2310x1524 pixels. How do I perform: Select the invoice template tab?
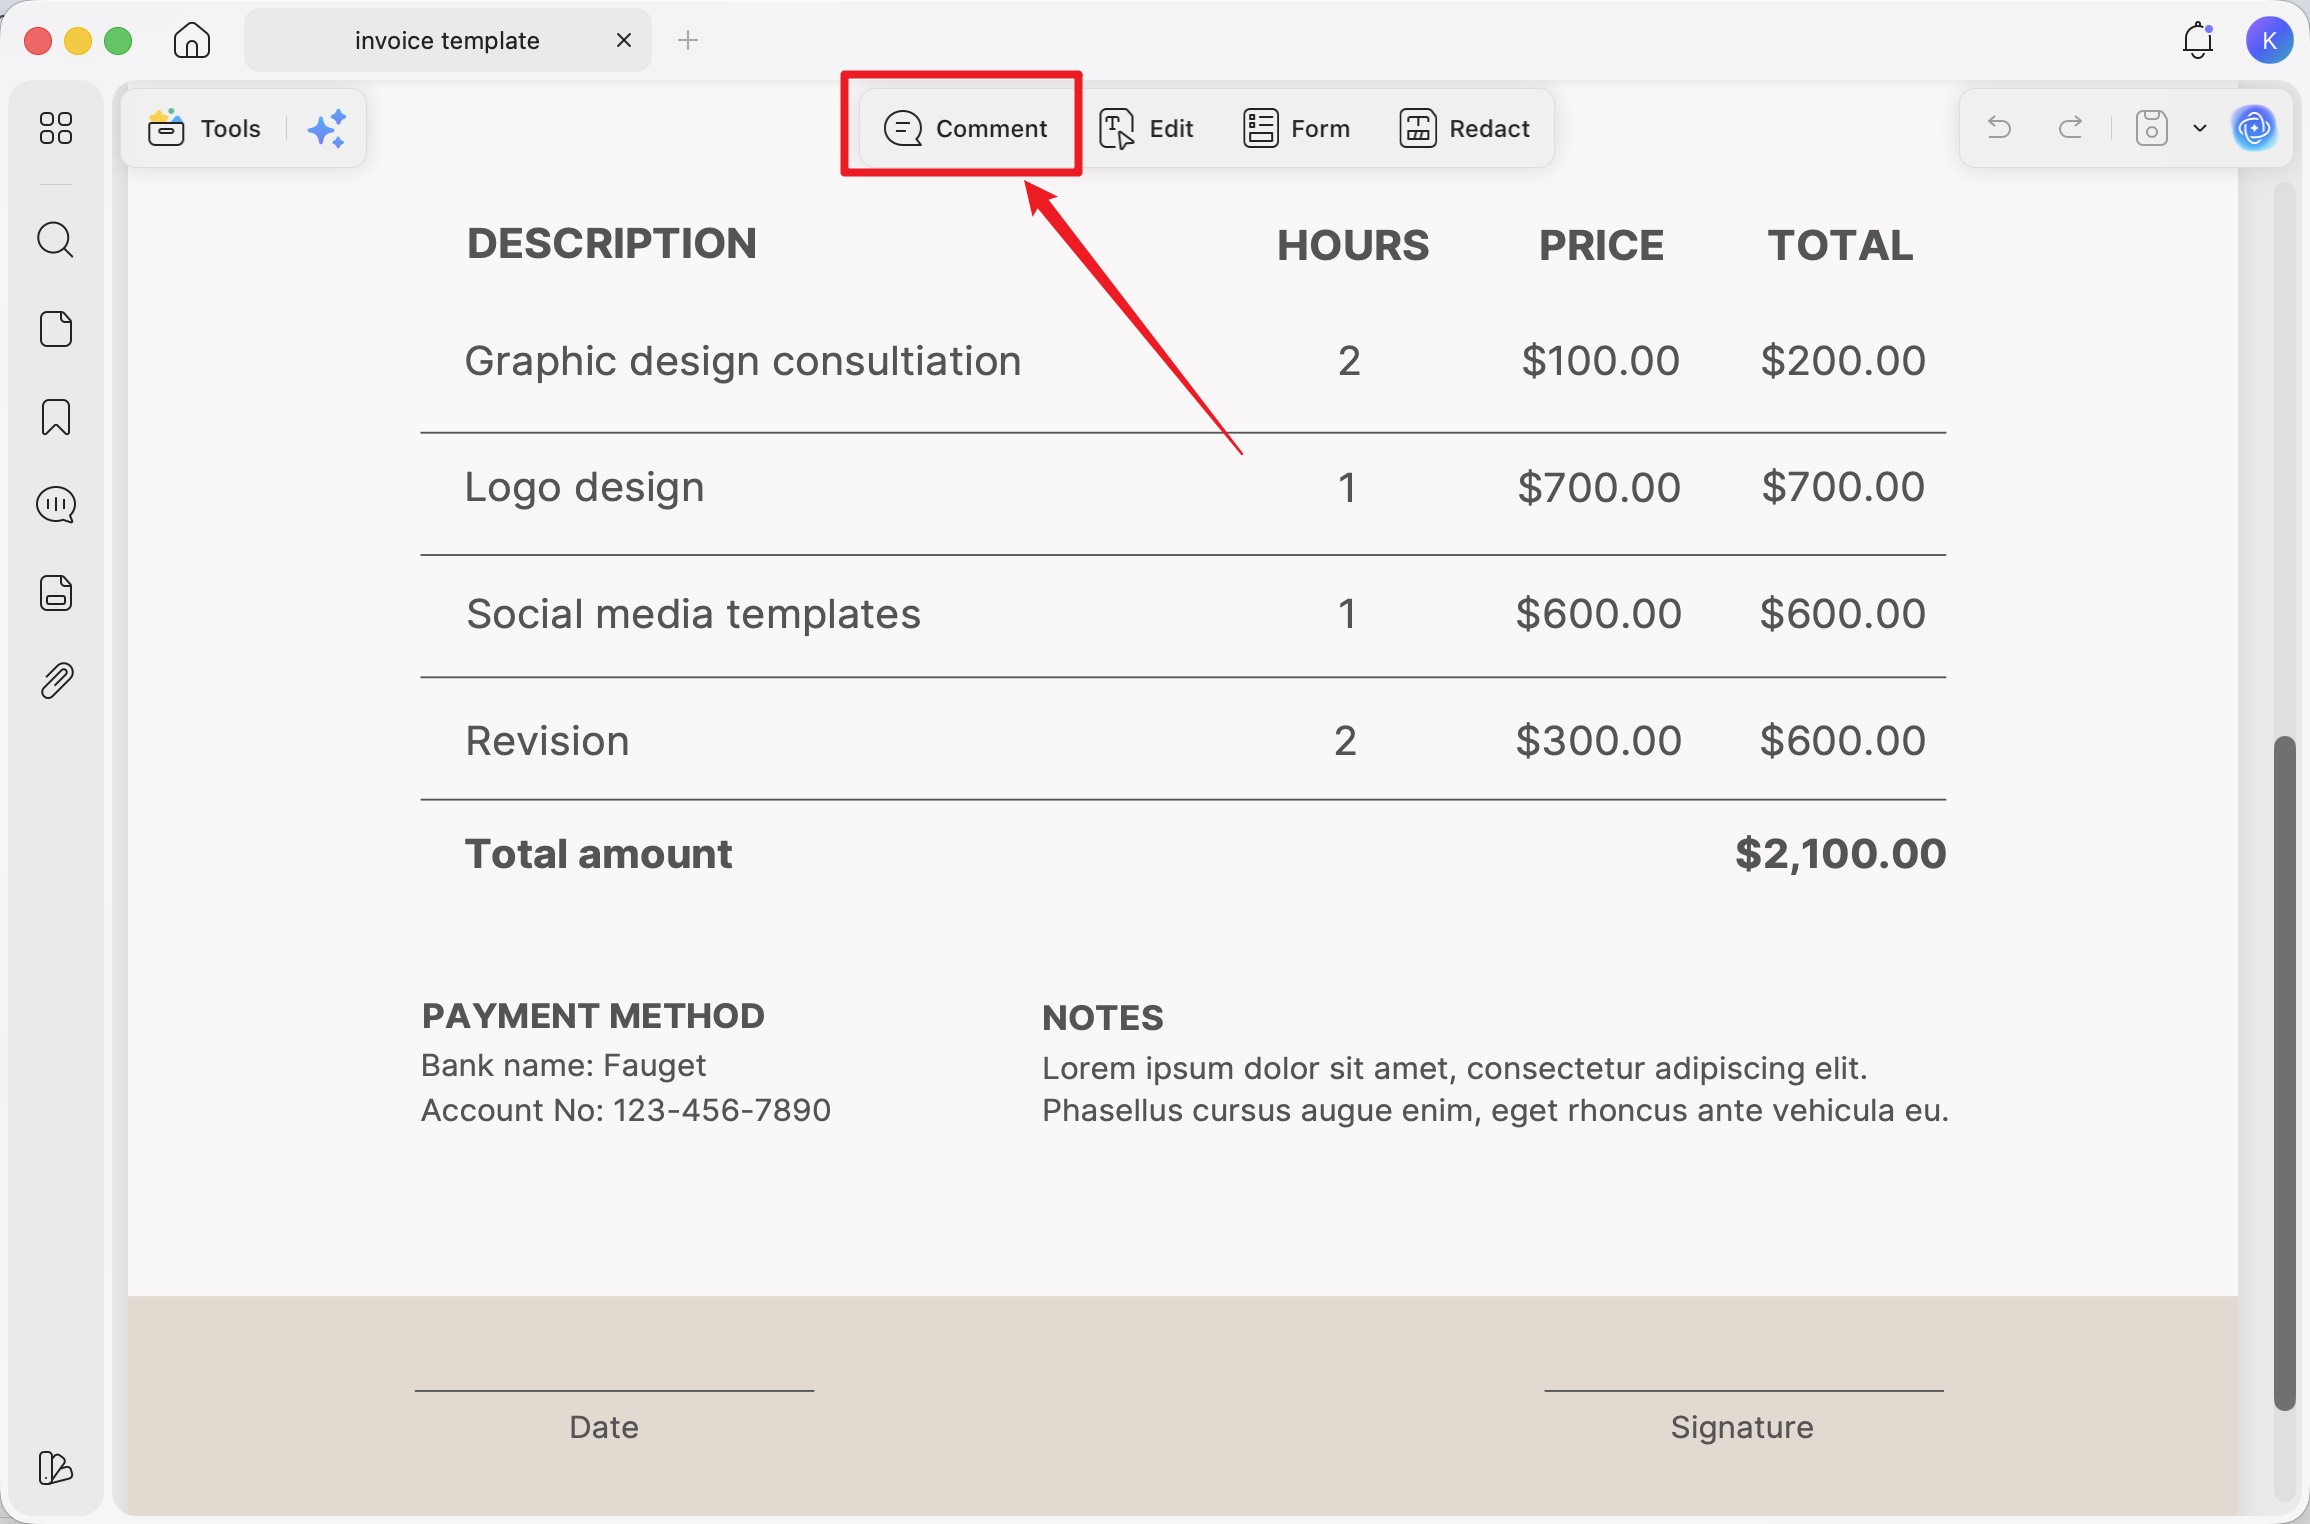447,40
